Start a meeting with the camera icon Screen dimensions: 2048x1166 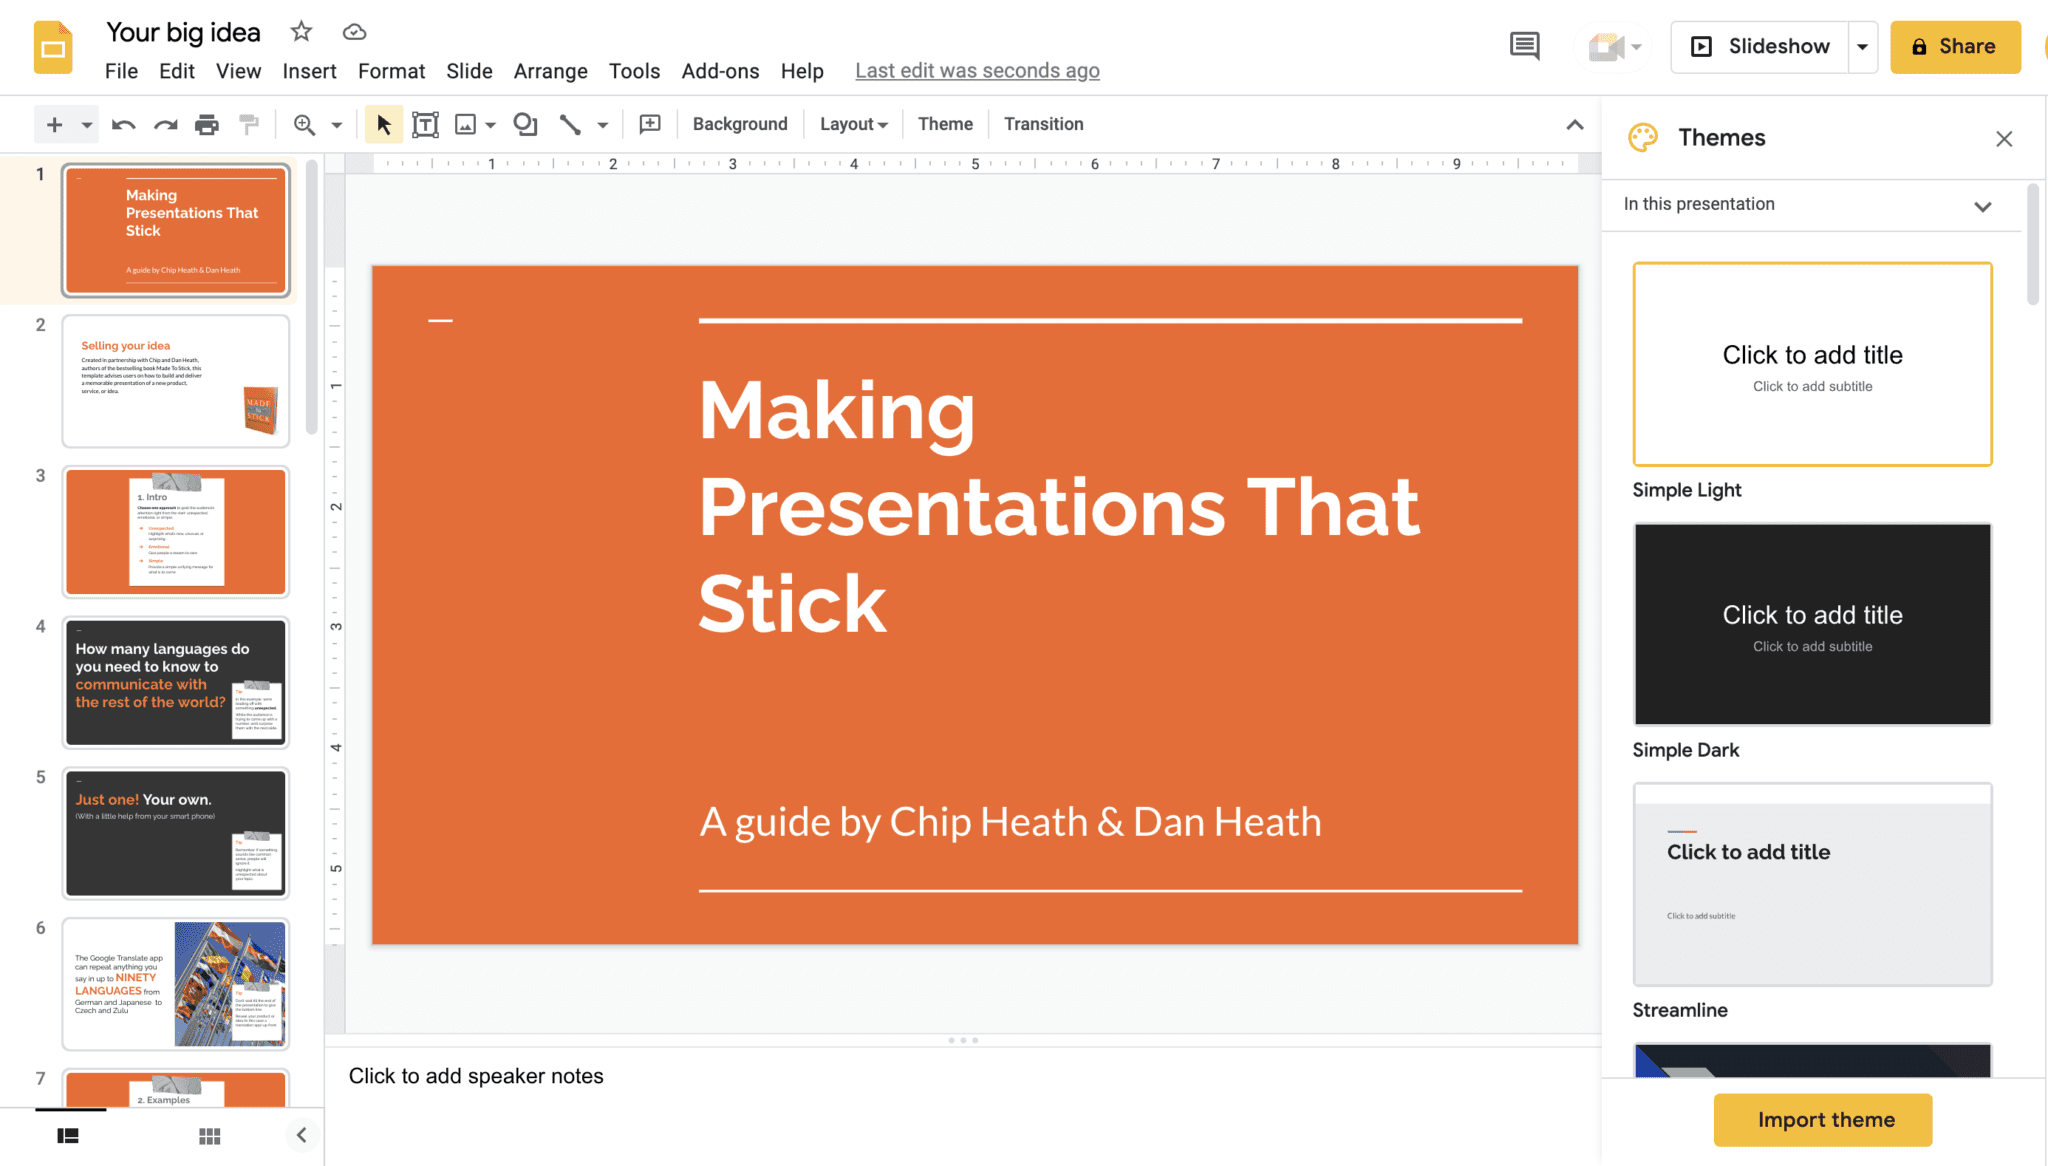[1605, 46]
